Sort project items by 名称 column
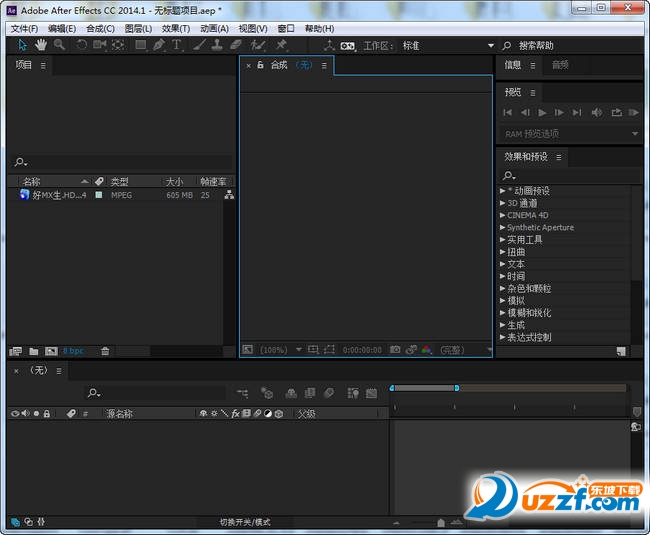The image size is (650, 535). [x=32, y=182]
